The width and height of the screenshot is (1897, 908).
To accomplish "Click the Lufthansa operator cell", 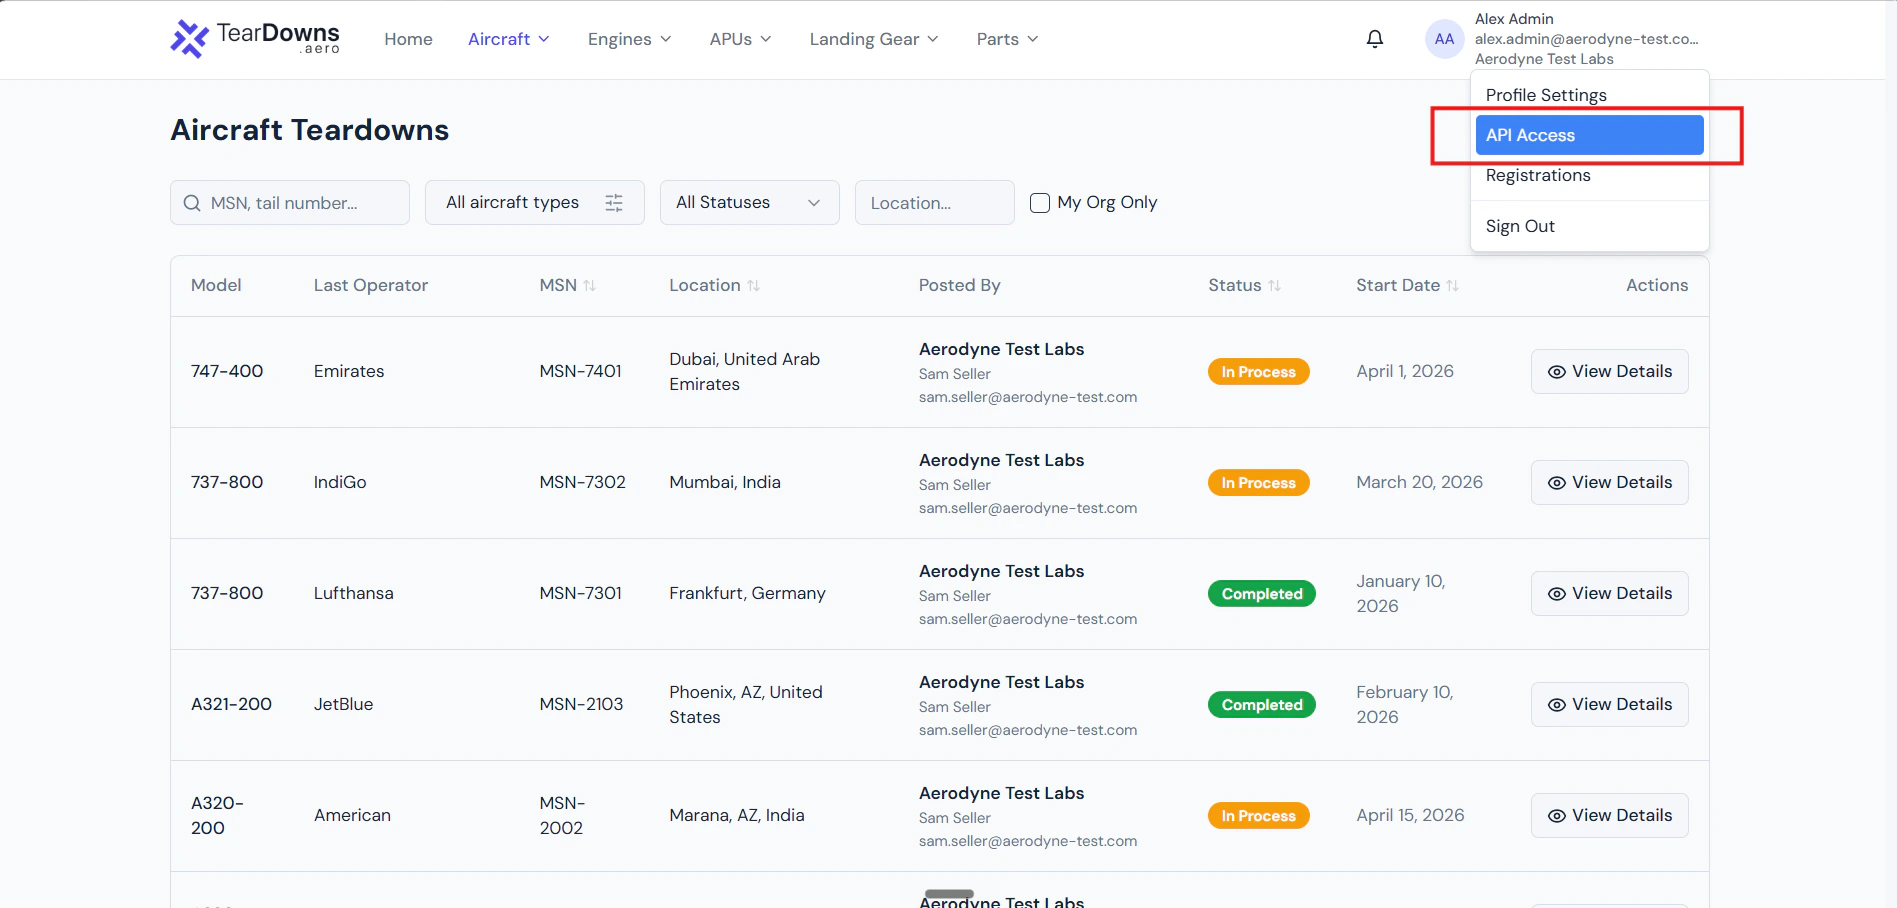I will (x=353, y=593).
